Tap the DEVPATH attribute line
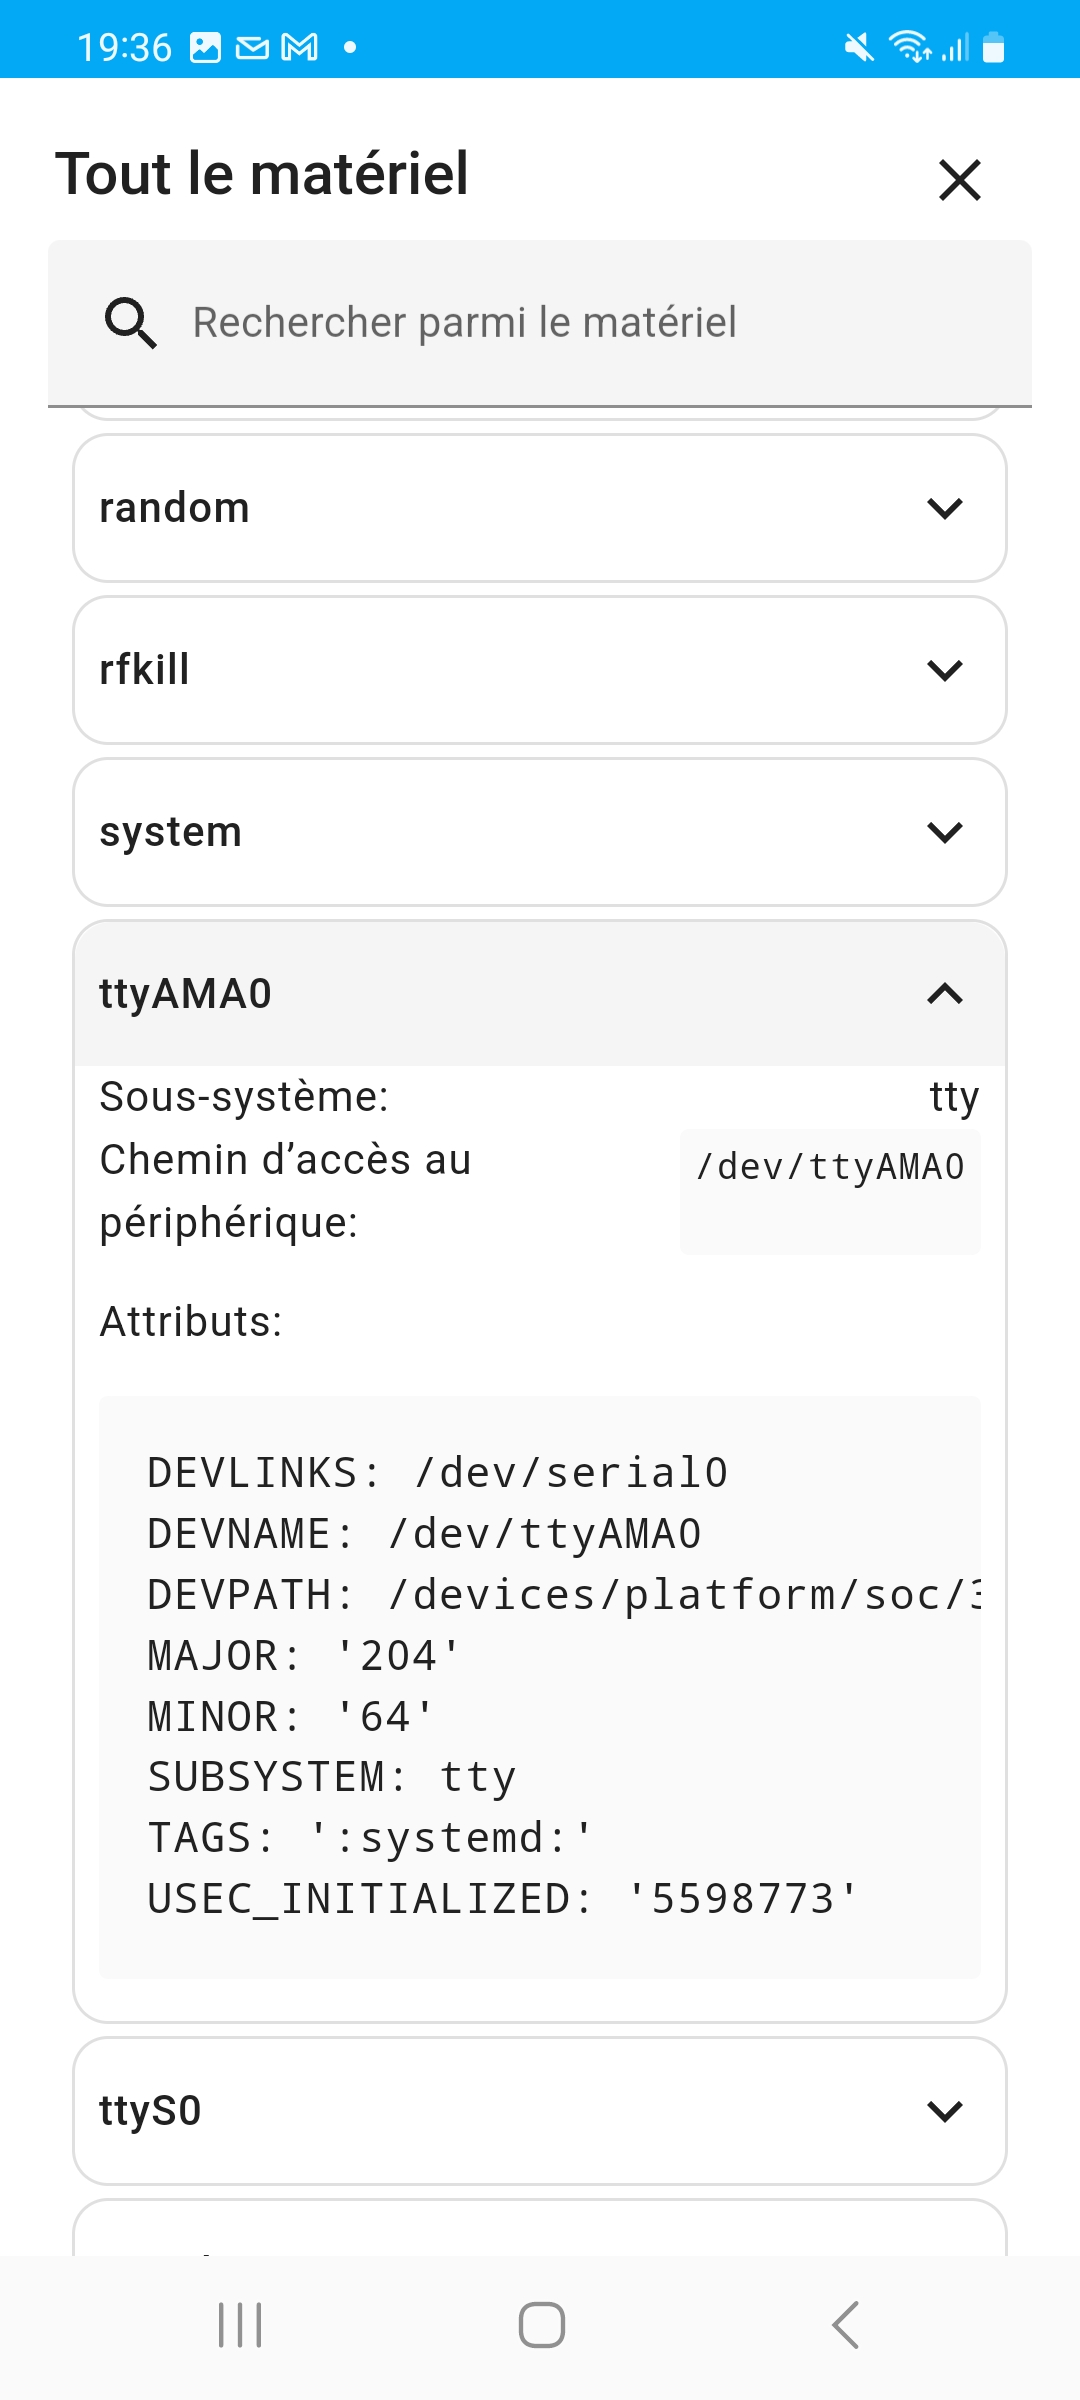1080x2400 pixels. (x=564, y=1595)
